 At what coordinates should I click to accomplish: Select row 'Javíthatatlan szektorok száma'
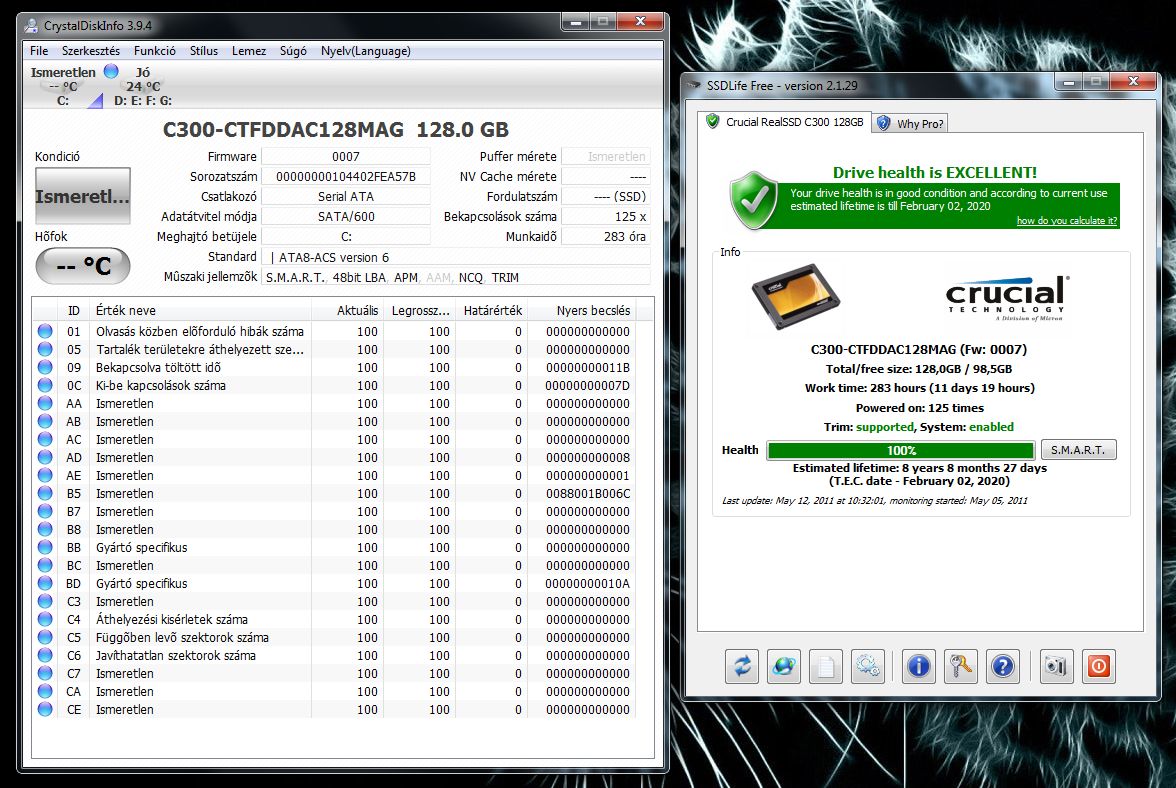[x=334, y=655]
